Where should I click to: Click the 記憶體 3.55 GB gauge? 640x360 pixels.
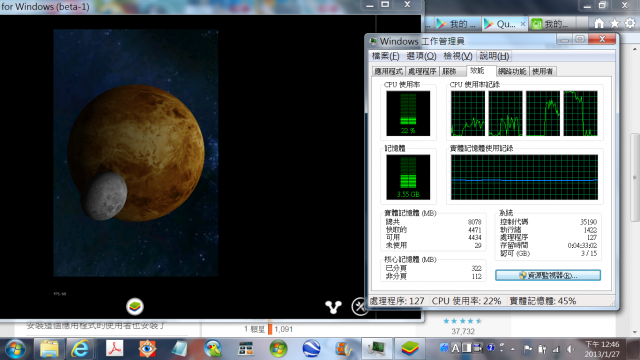[408, 177]
